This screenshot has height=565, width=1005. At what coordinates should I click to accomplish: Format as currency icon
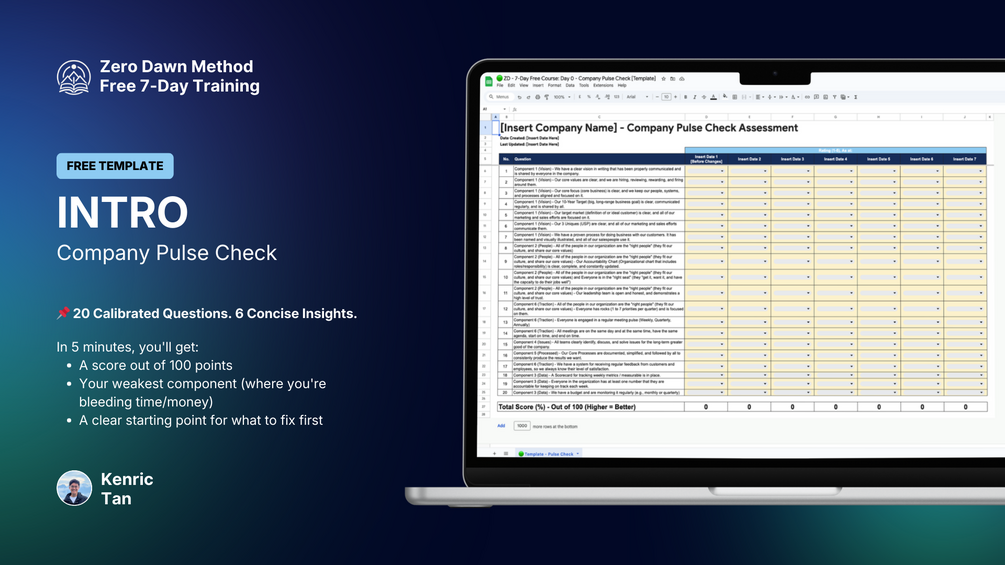(579, 97)
